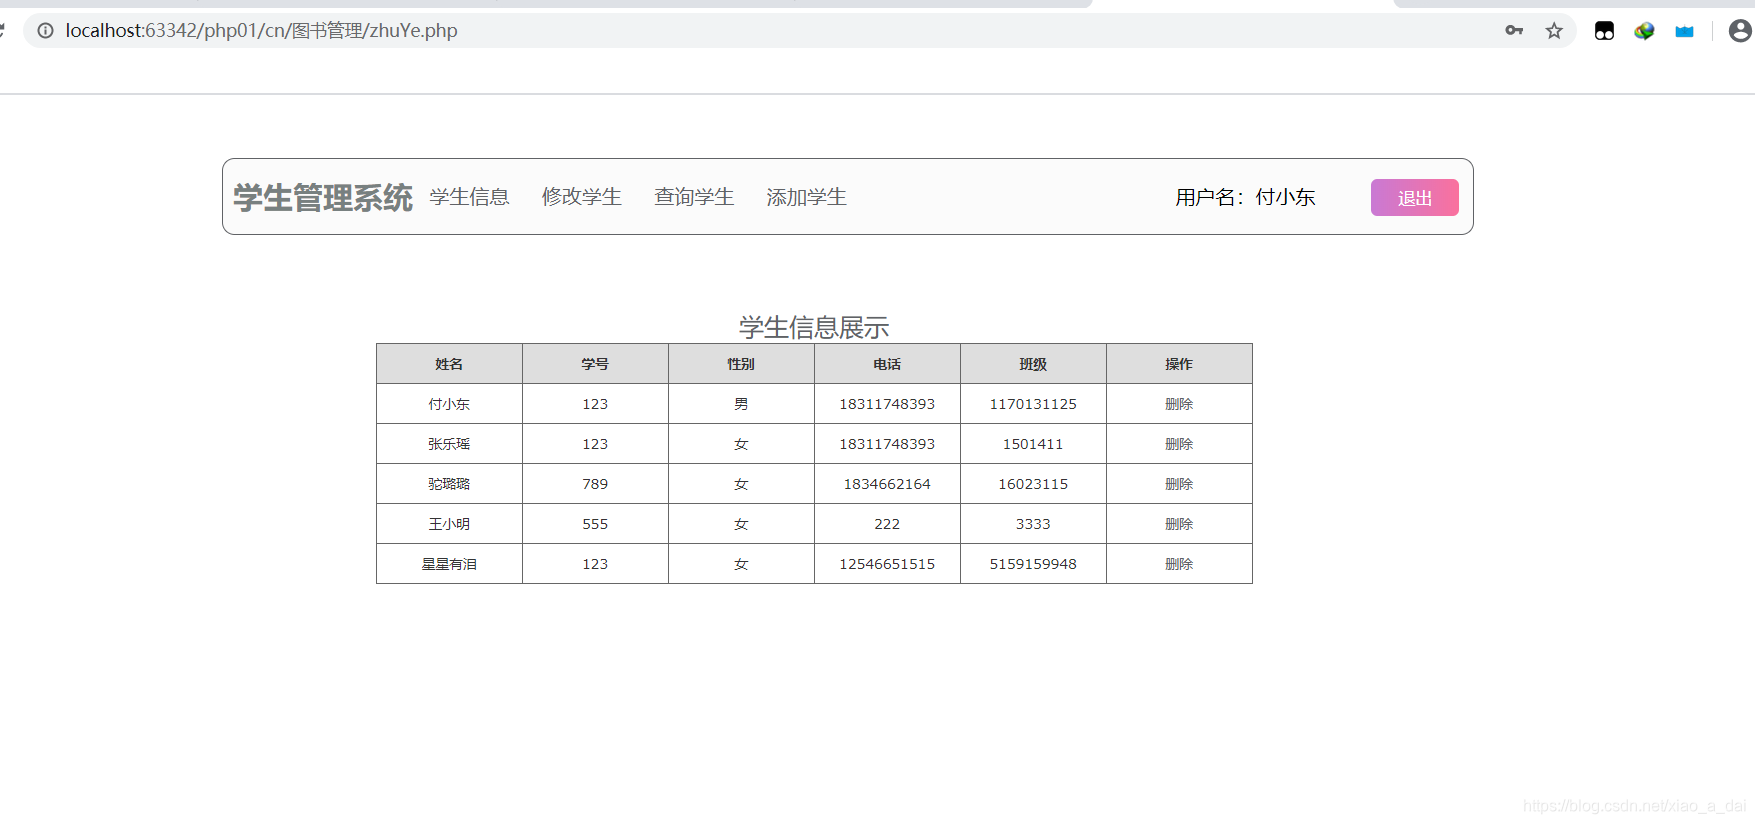Open the 修改学生 menu item
This screenshot has width=1755, height=824.
tap(582, 197)
